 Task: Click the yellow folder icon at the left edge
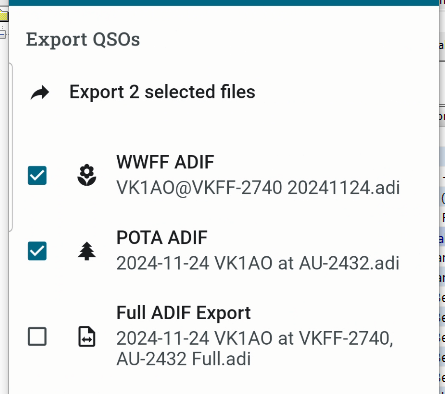click(4, 15)
